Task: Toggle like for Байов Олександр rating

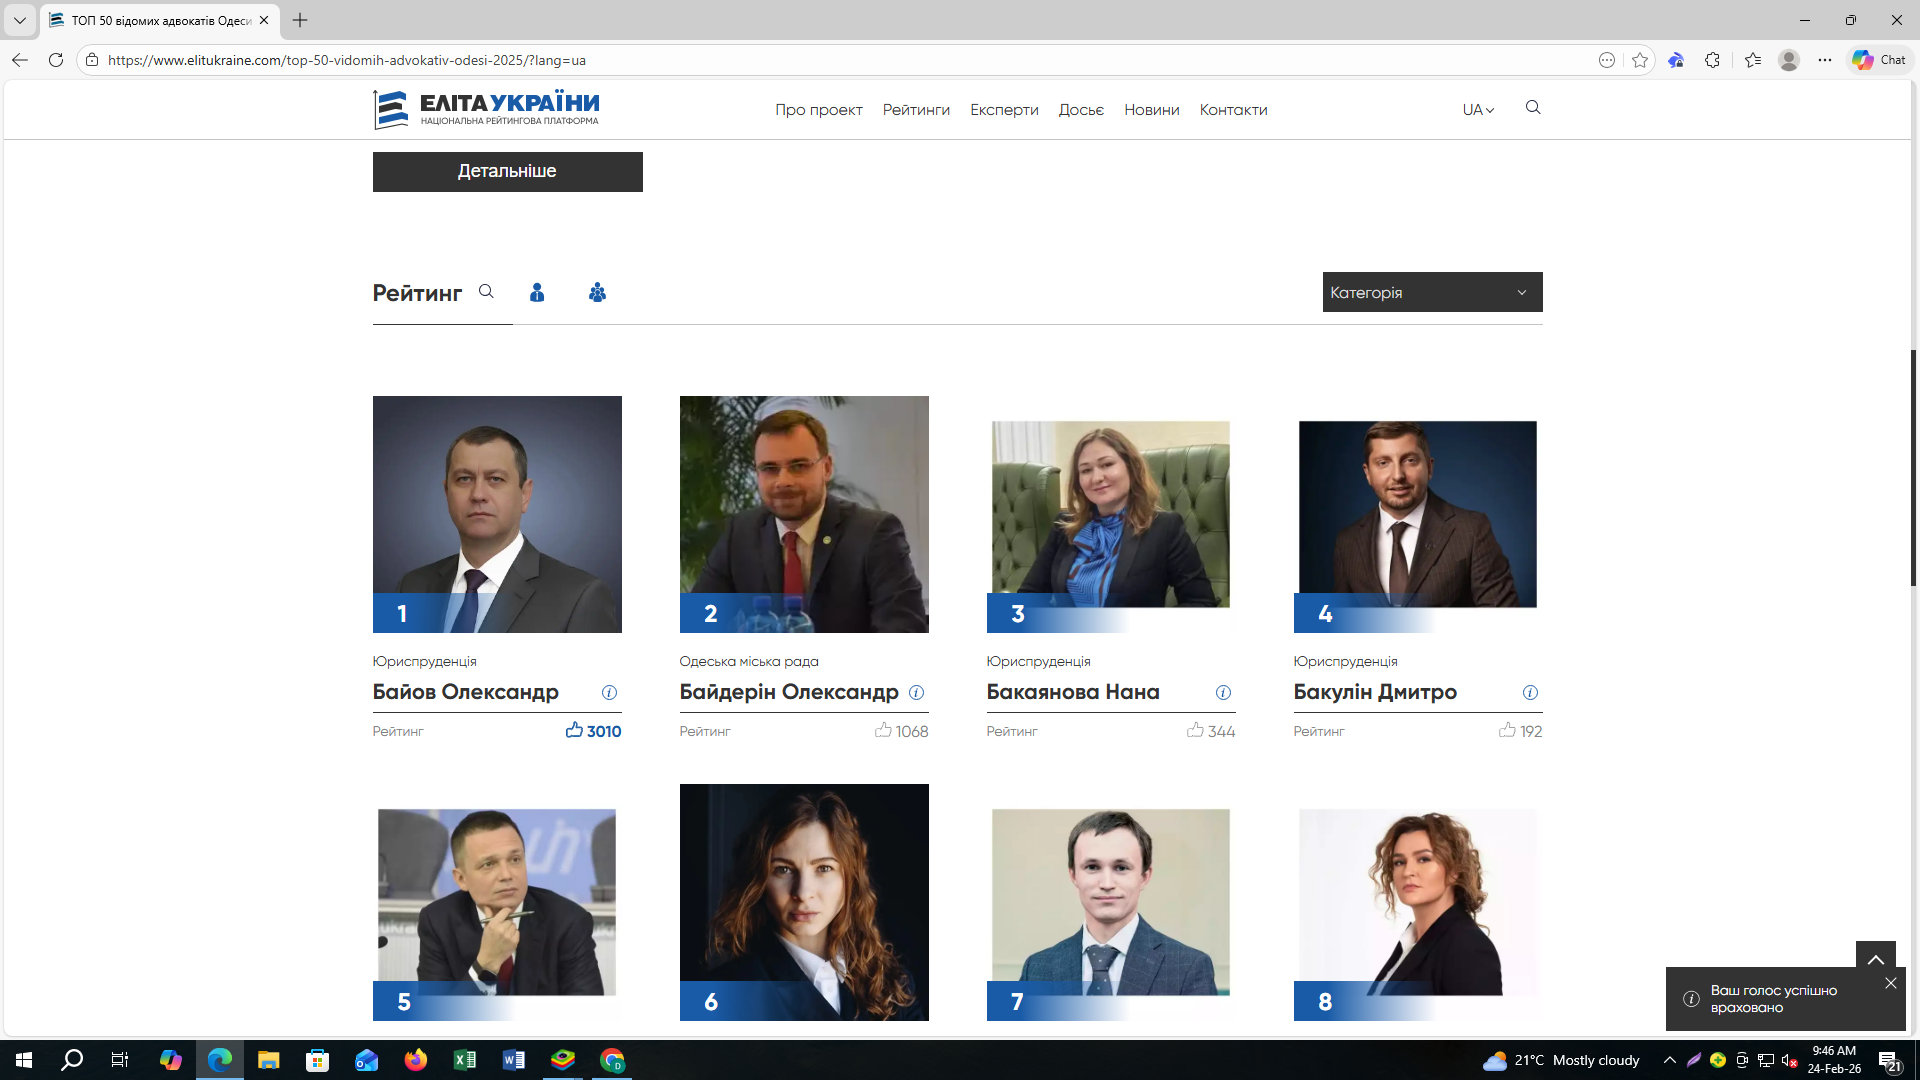Action: pyautogui.click(x=574, y=730)
